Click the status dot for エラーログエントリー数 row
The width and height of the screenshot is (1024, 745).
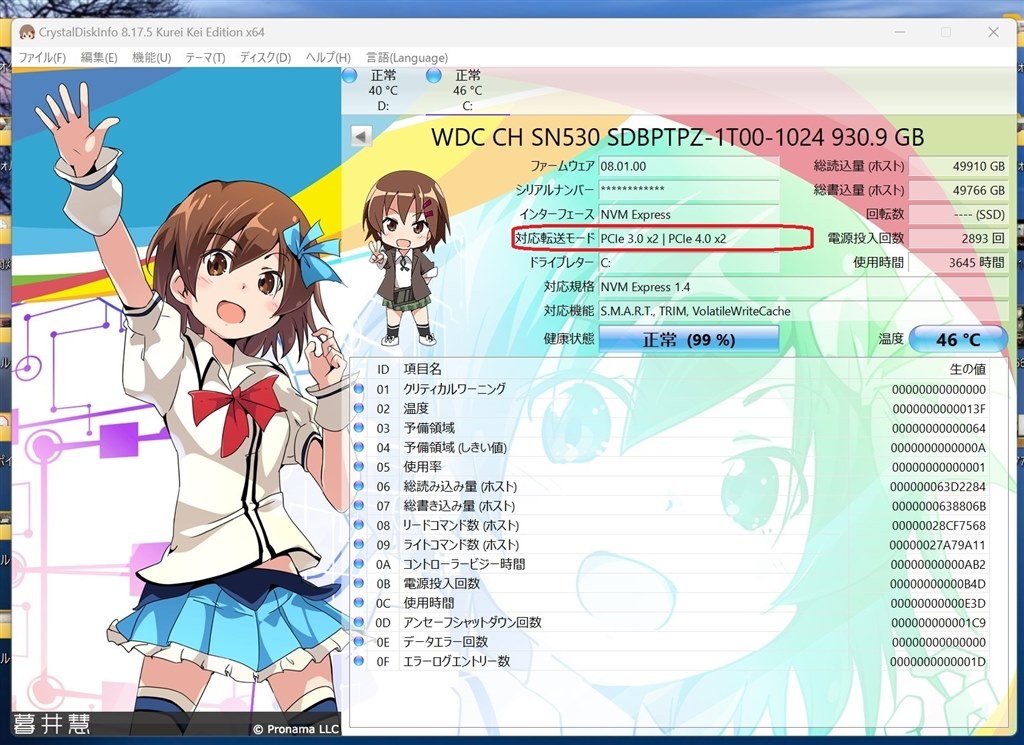click(x=359, y=661)
